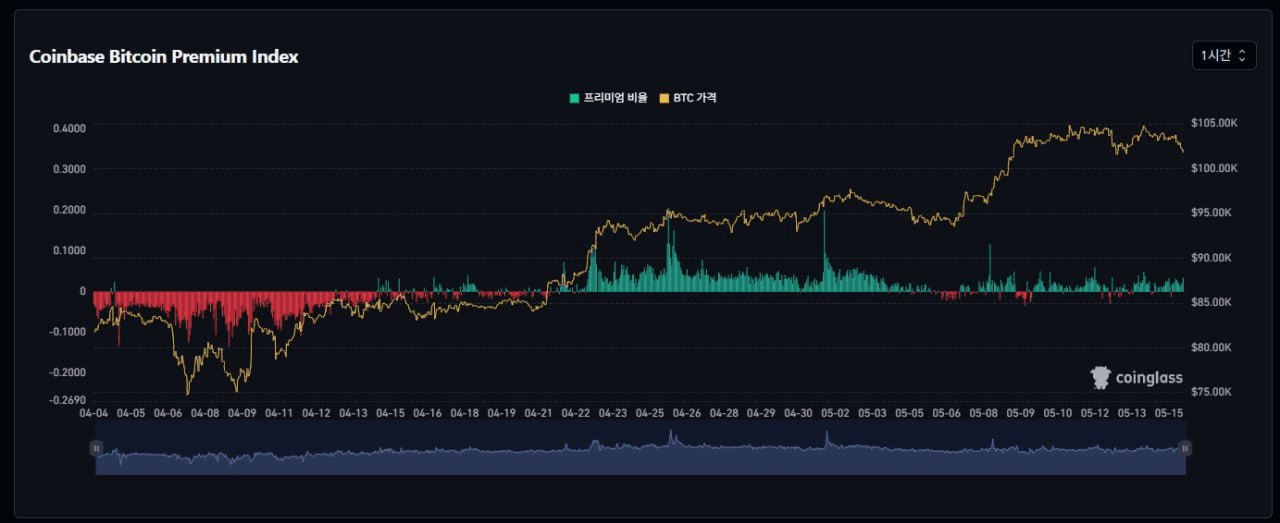Click the -0.2690 left axis label
Image resolution: width=1280 pixels, height=523 pixels.
pyautogui.click(x=68, y=400)
